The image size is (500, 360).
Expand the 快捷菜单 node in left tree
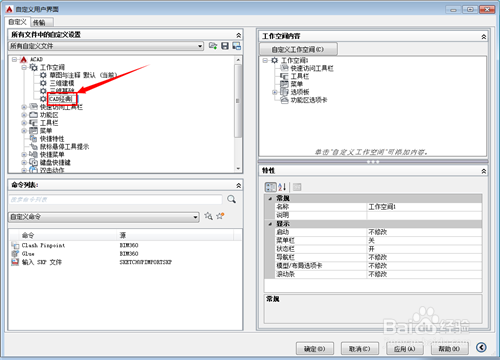(24, 155)
